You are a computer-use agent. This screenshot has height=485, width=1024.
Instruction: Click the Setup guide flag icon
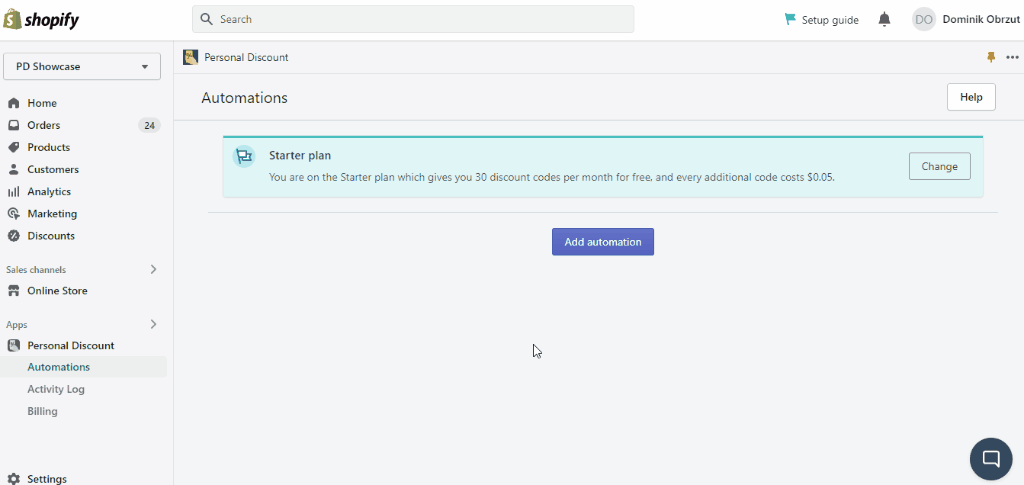(x=790, y=19)
